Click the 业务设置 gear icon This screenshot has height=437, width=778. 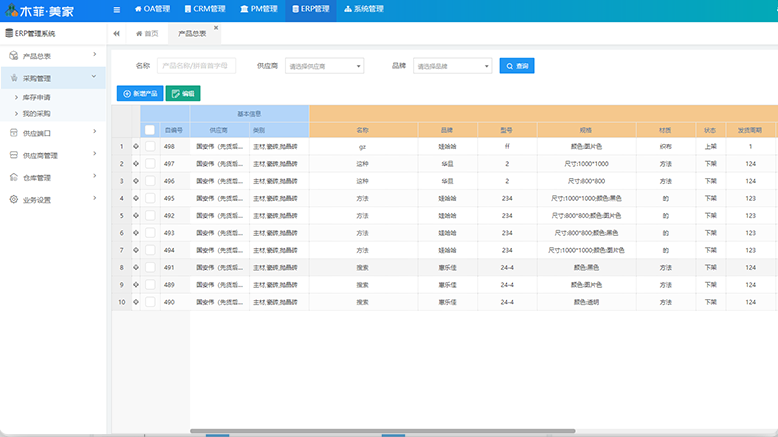pos(13,199)
